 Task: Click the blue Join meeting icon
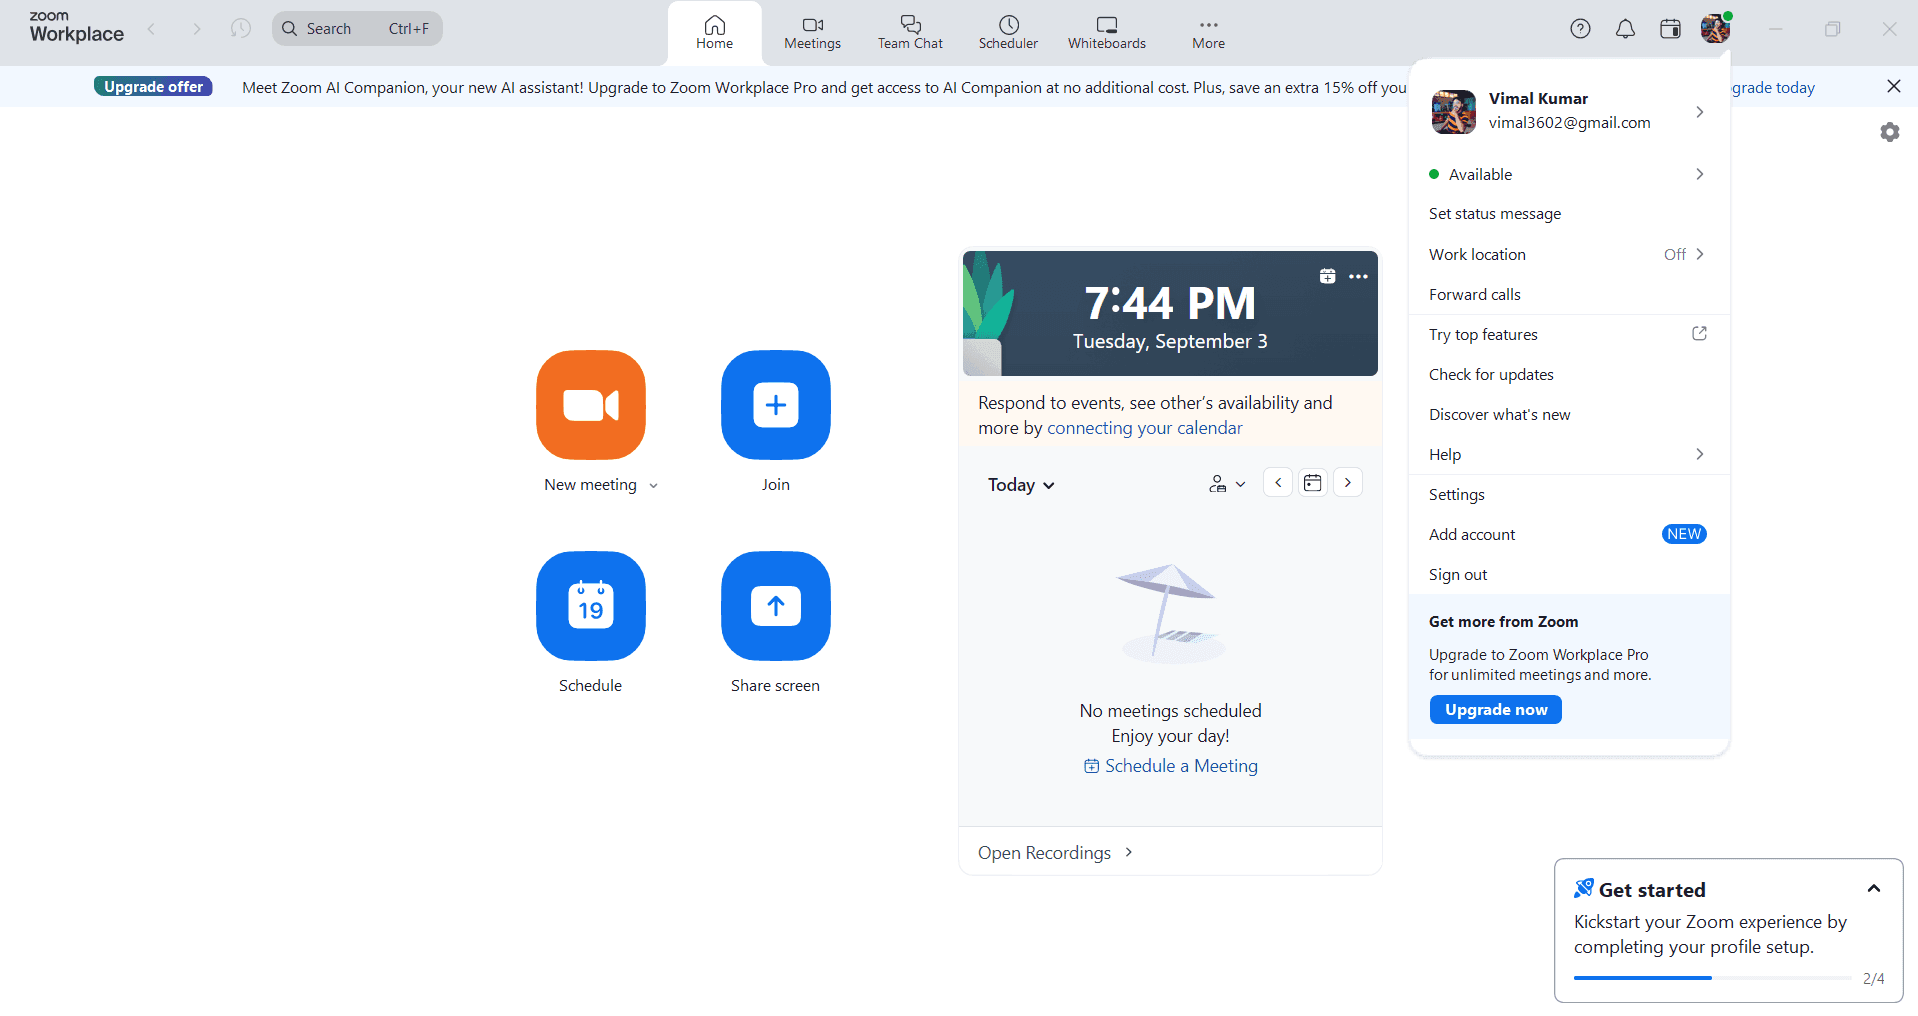point(775,405)
